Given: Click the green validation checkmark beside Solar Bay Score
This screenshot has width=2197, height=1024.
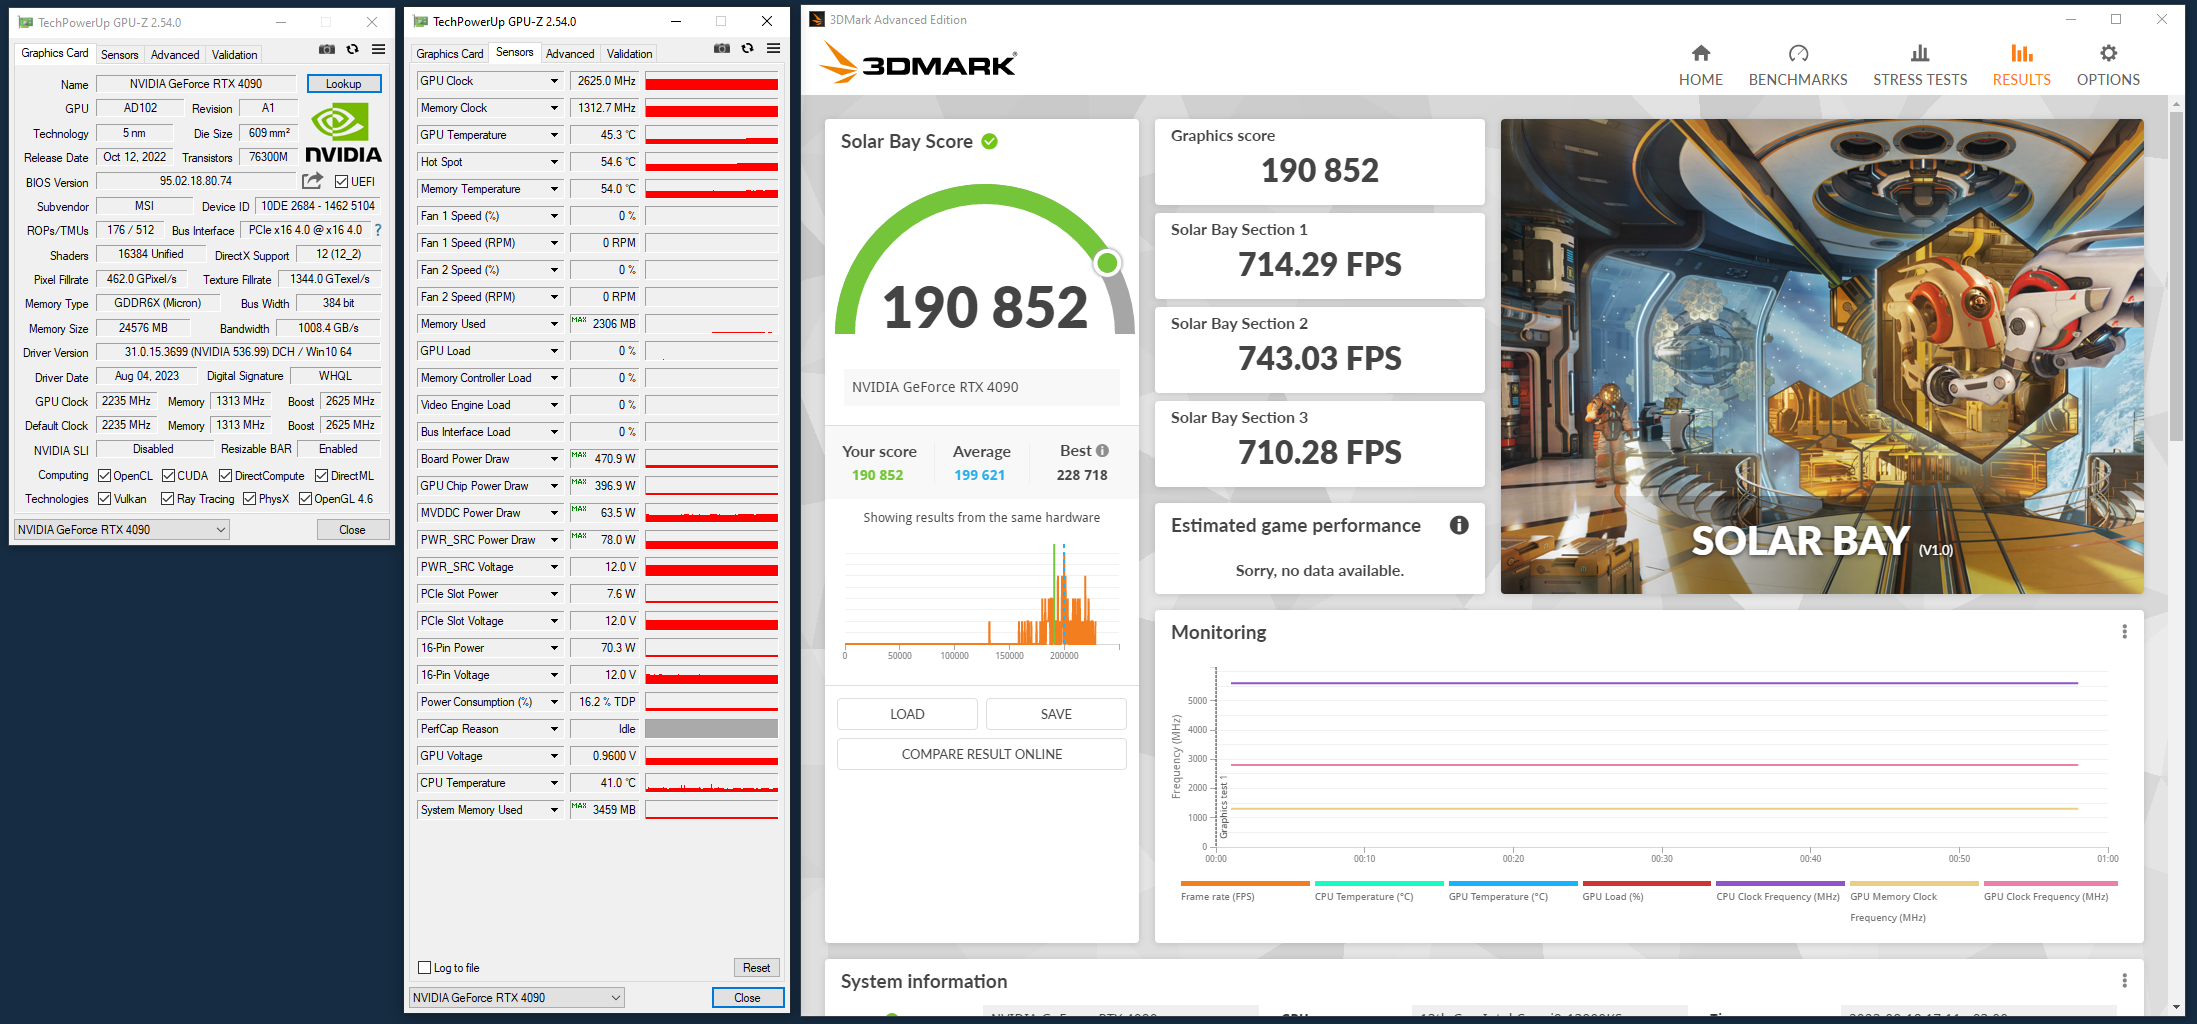Looking at the screenshot, I should coord(989,141).
